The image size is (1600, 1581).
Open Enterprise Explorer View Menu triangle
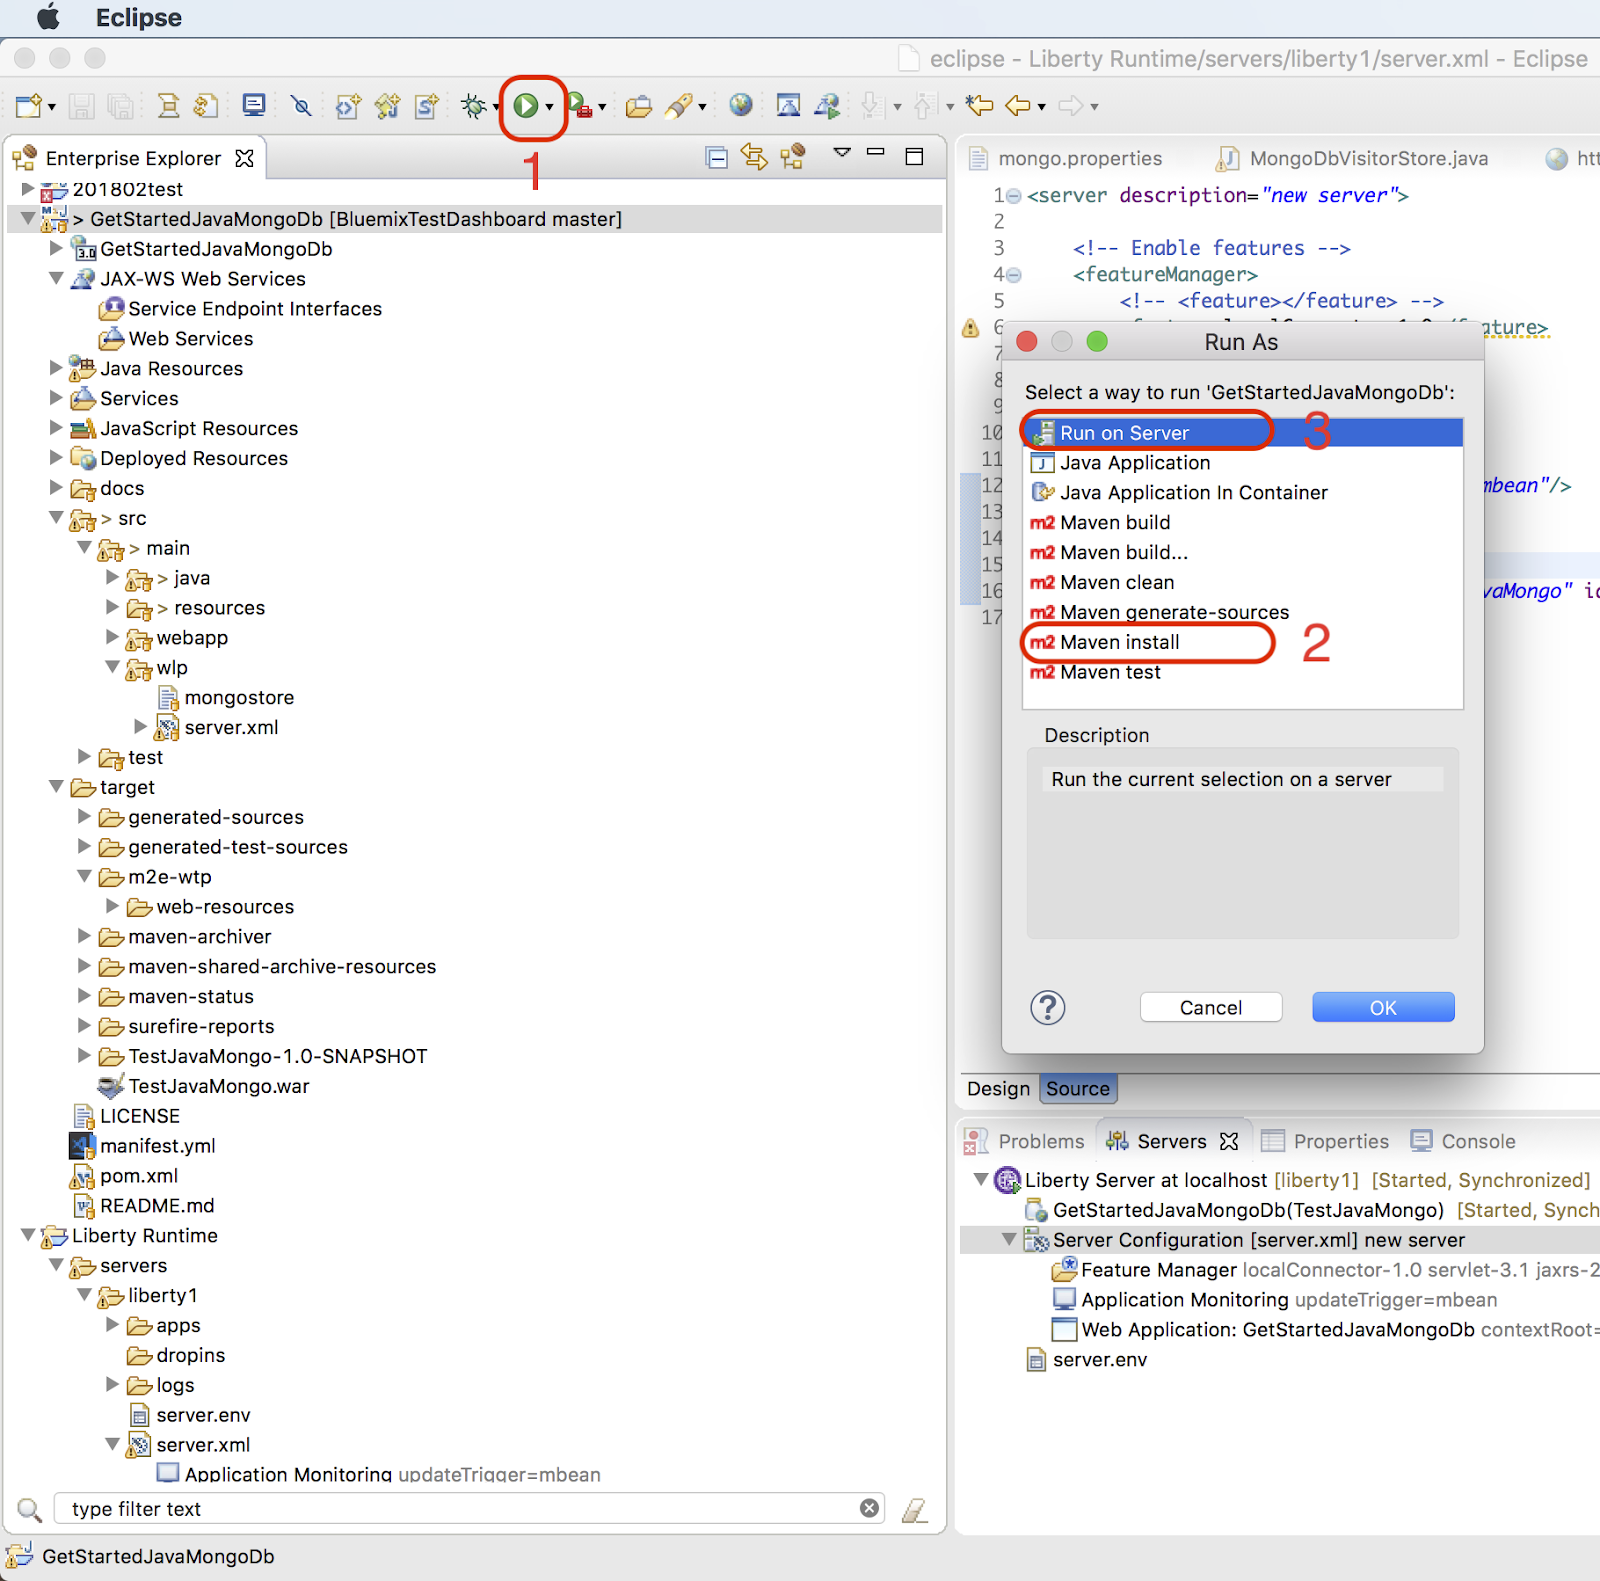coord(842,153)
